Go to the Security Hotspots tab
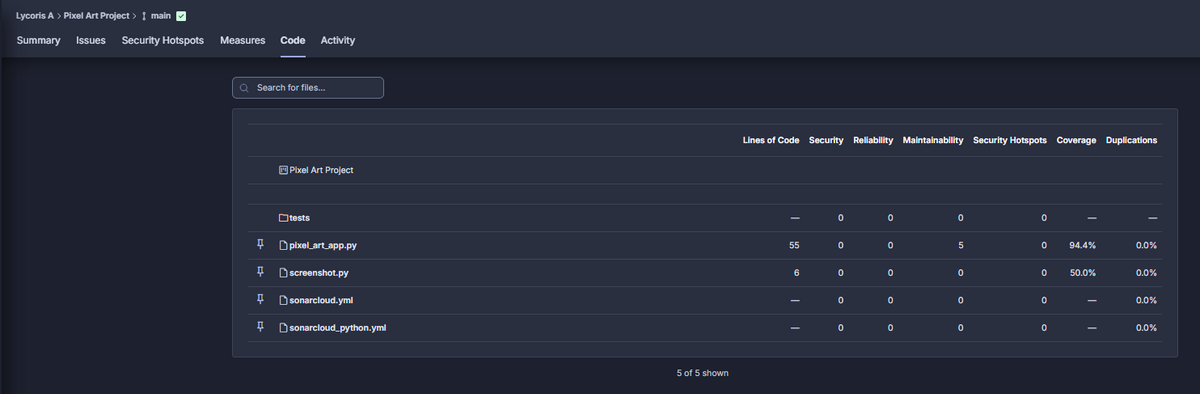The image size is (1200, 394). (x=163, y=40)
